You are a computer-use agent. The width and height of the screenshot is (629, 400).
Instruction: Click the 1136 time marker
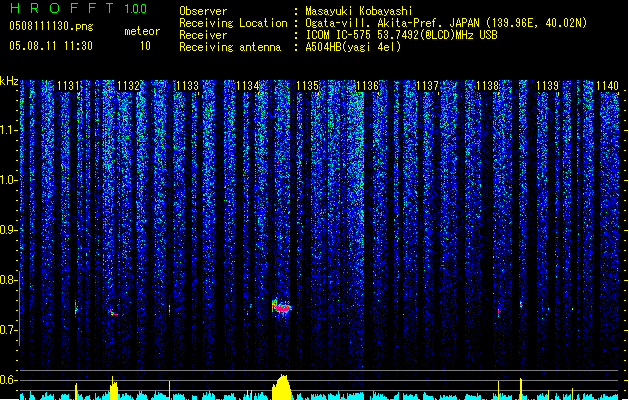pos(367,85)
